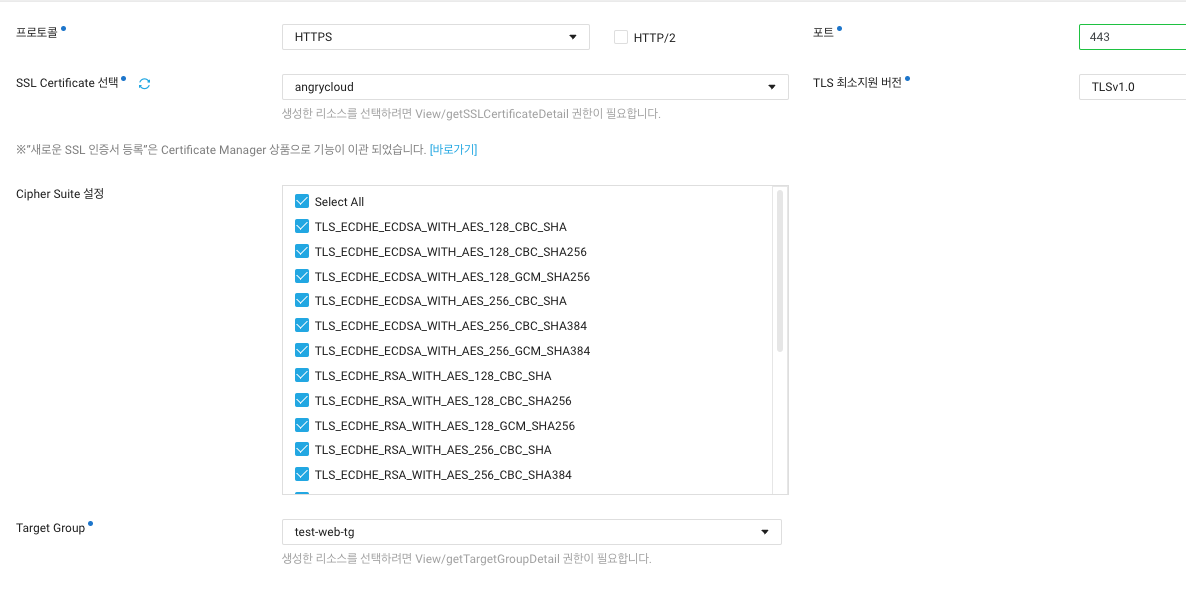The width and height of the screenshot is (1186, 593).
Task: Uncheck TLS_ECDHE_RSA_WITH_AES_256_CBC_SHA checkbox
Action: [x=302, y=449]
